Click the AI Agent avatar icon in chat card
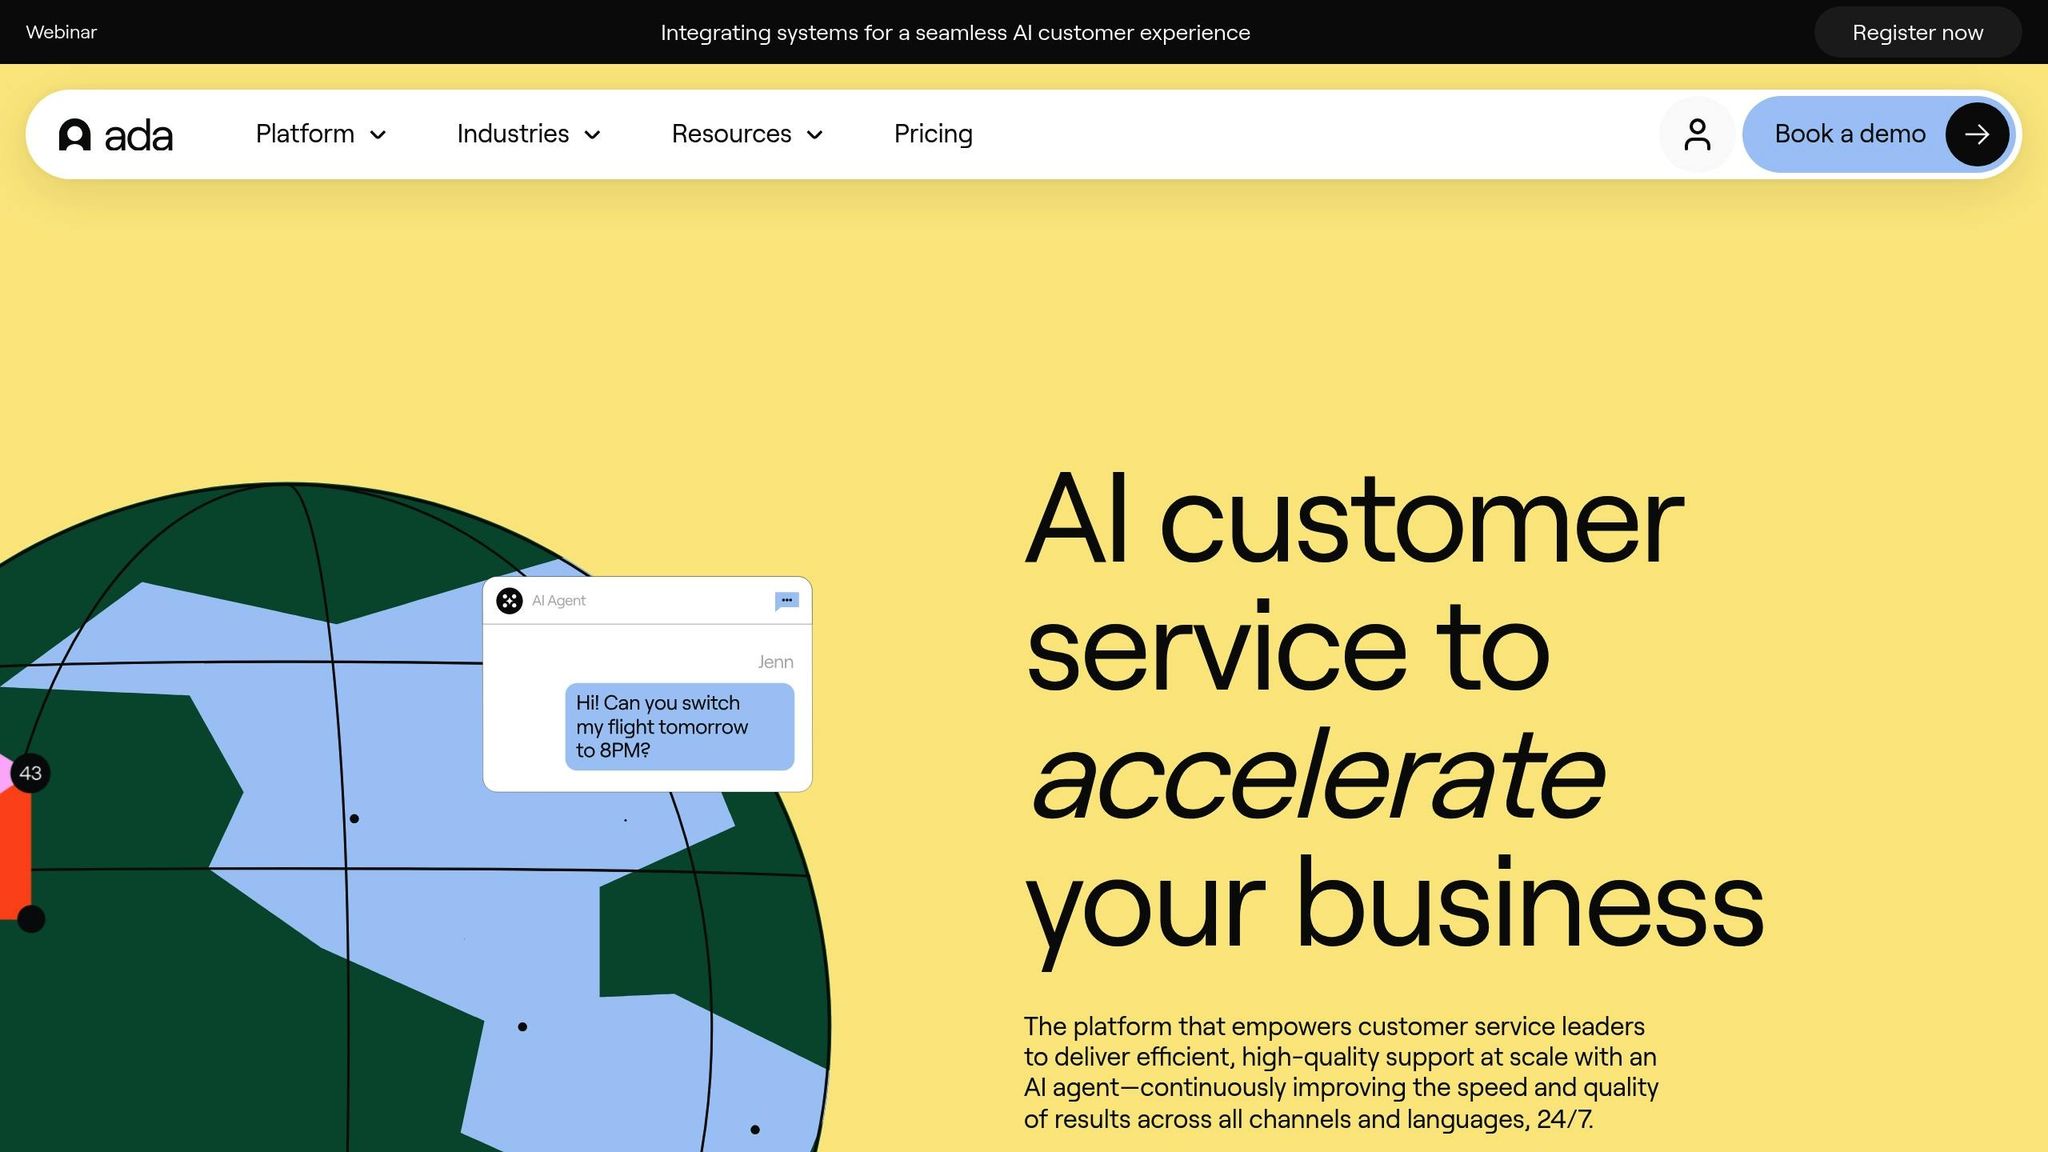 pyautogui.click(x=509, y=601)
